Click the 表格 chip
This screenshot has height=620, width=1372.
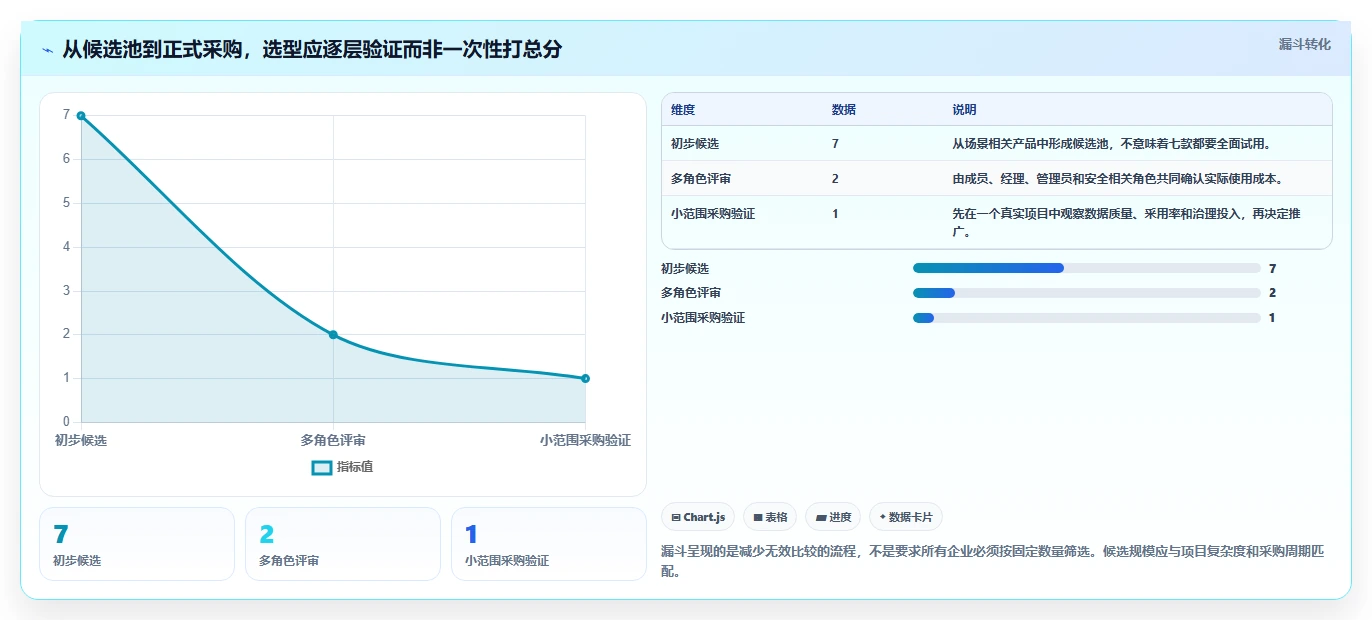click(x=770, y=517)
